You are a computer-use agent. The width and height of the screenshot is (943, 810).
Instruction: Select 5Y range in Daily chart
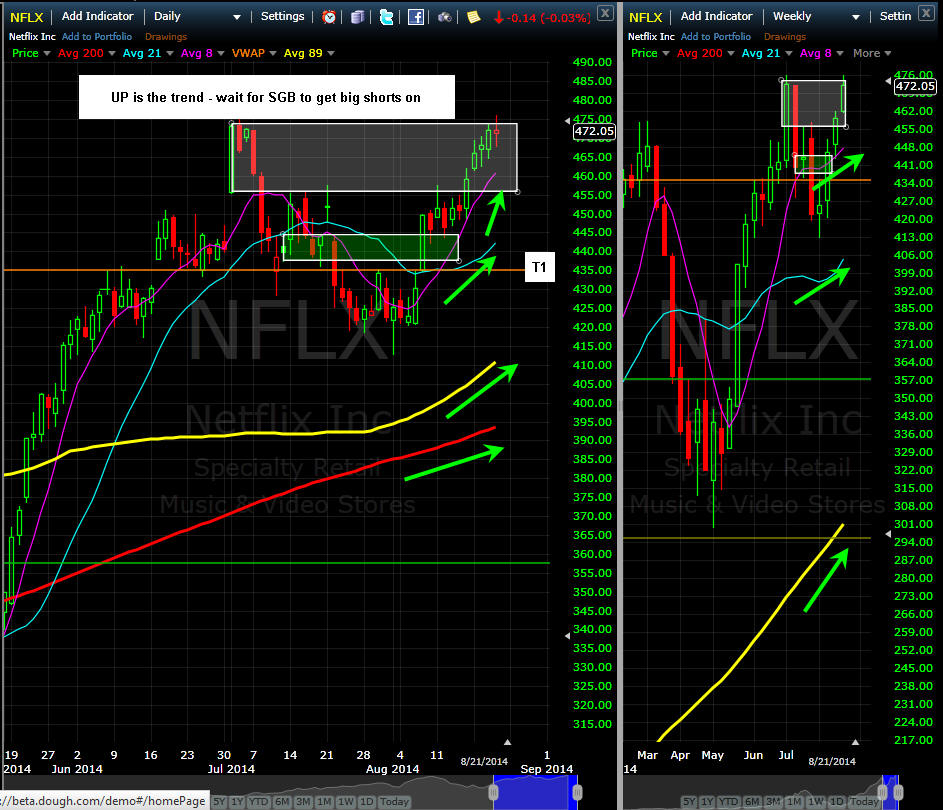coord(219,802)
